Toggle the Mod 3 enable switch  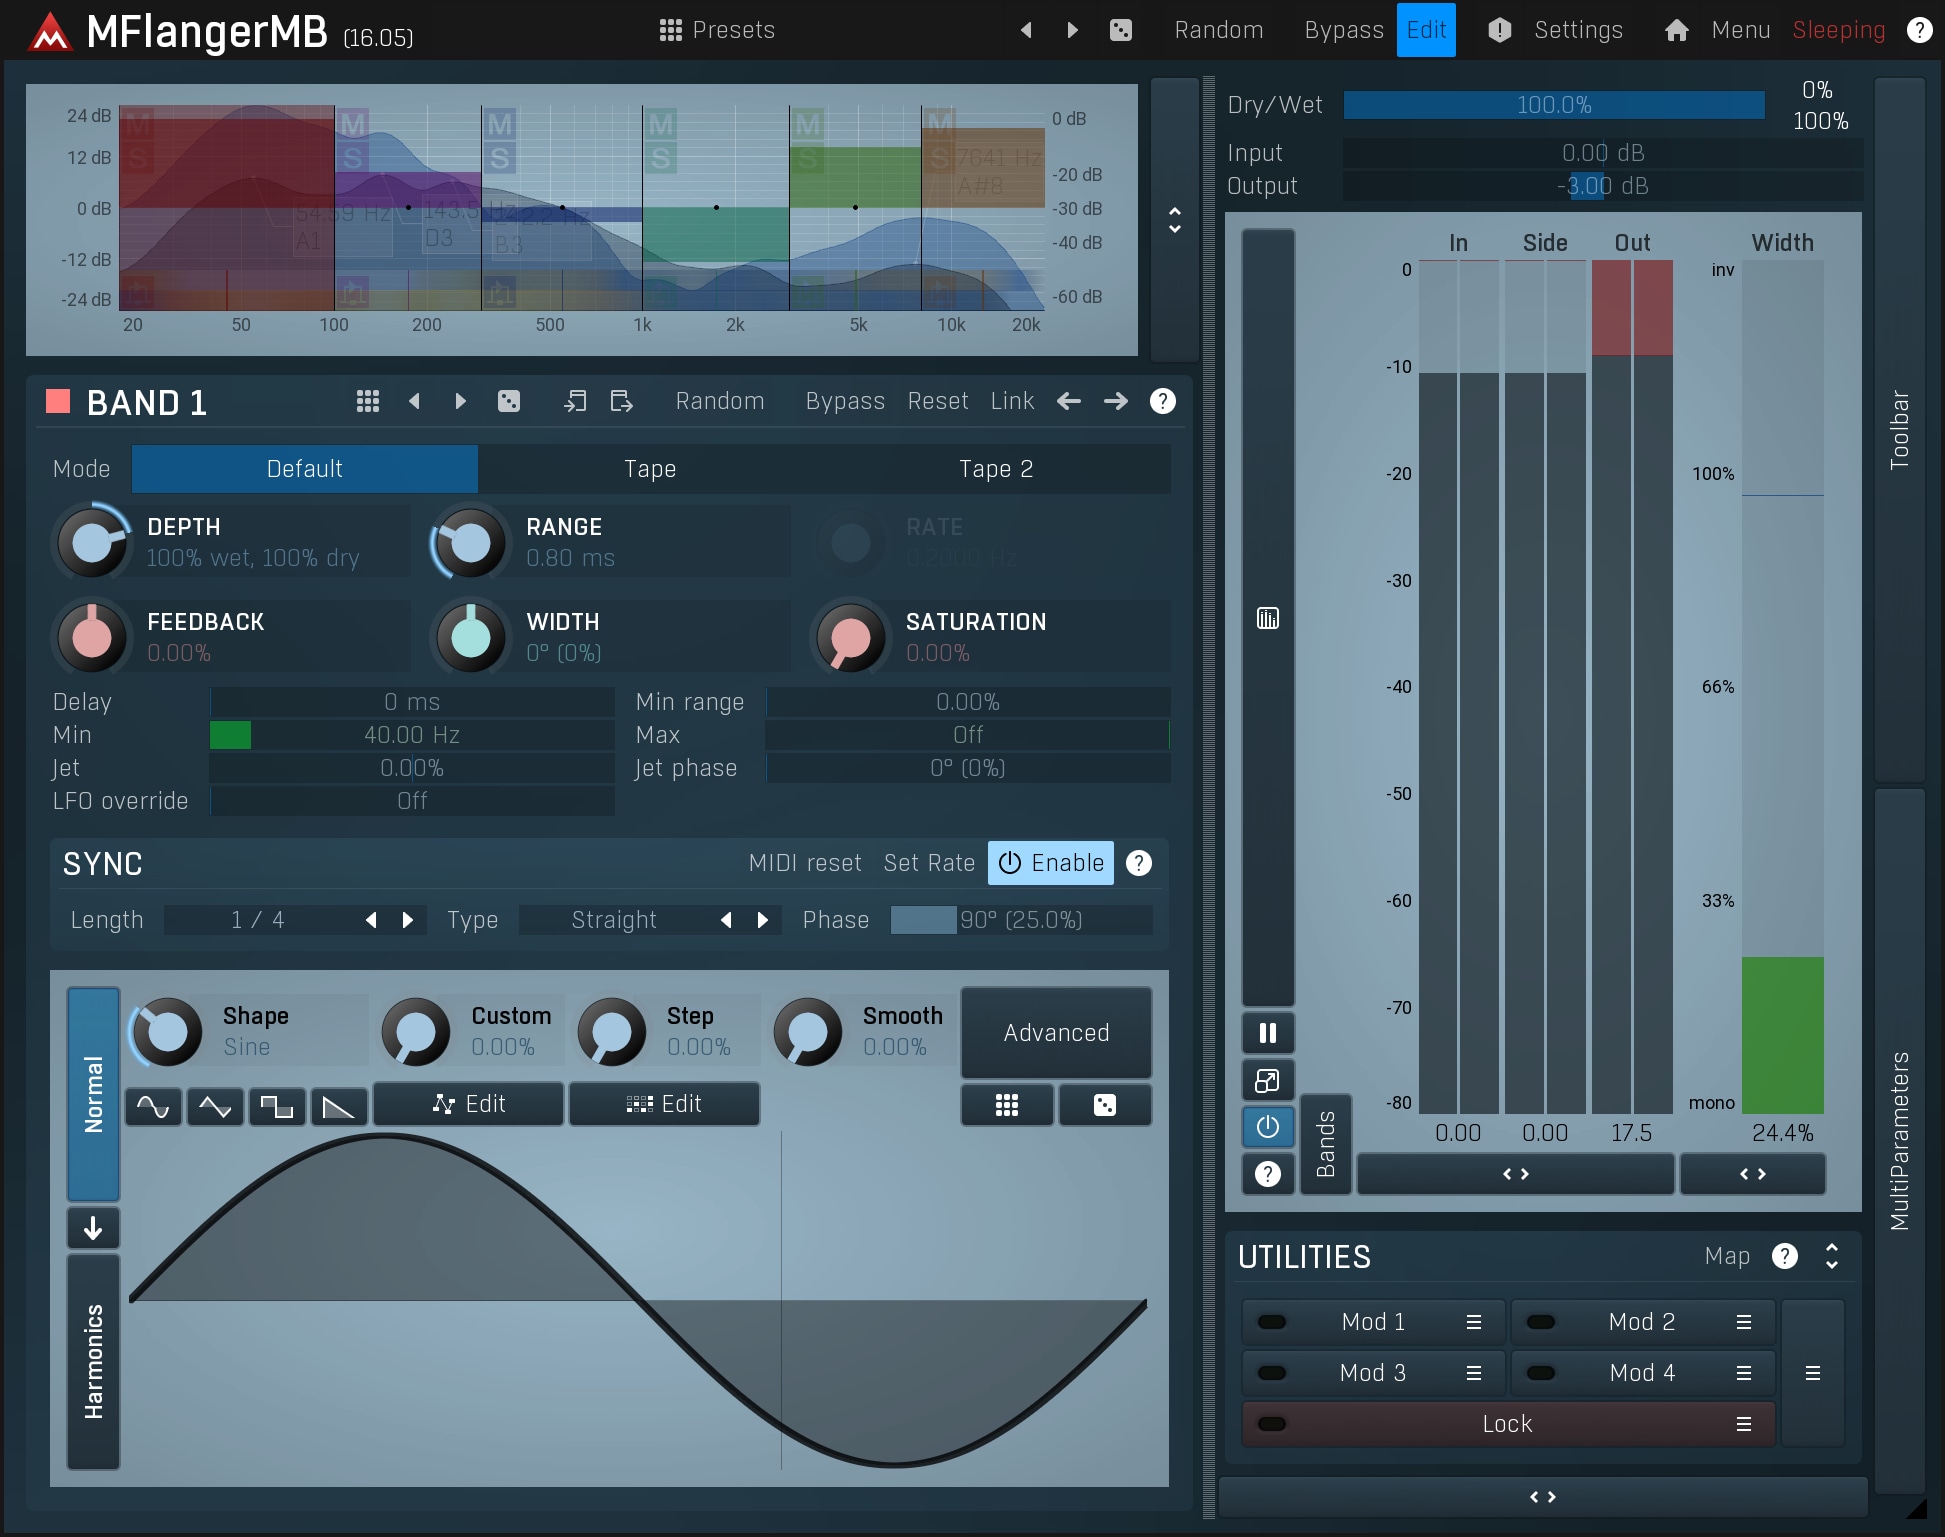[x=1272, y=1373]
